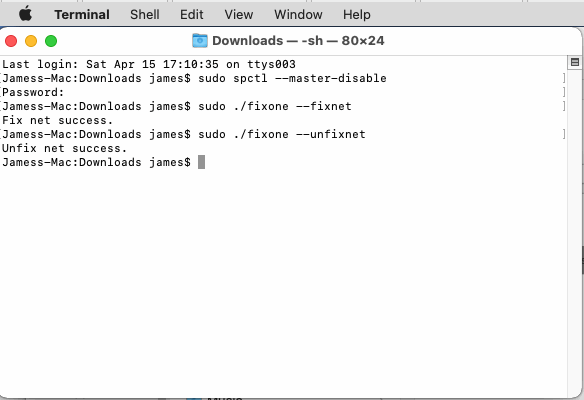Open the Edit menu
This screenshot has width=584, height=400.
(191, 15)
